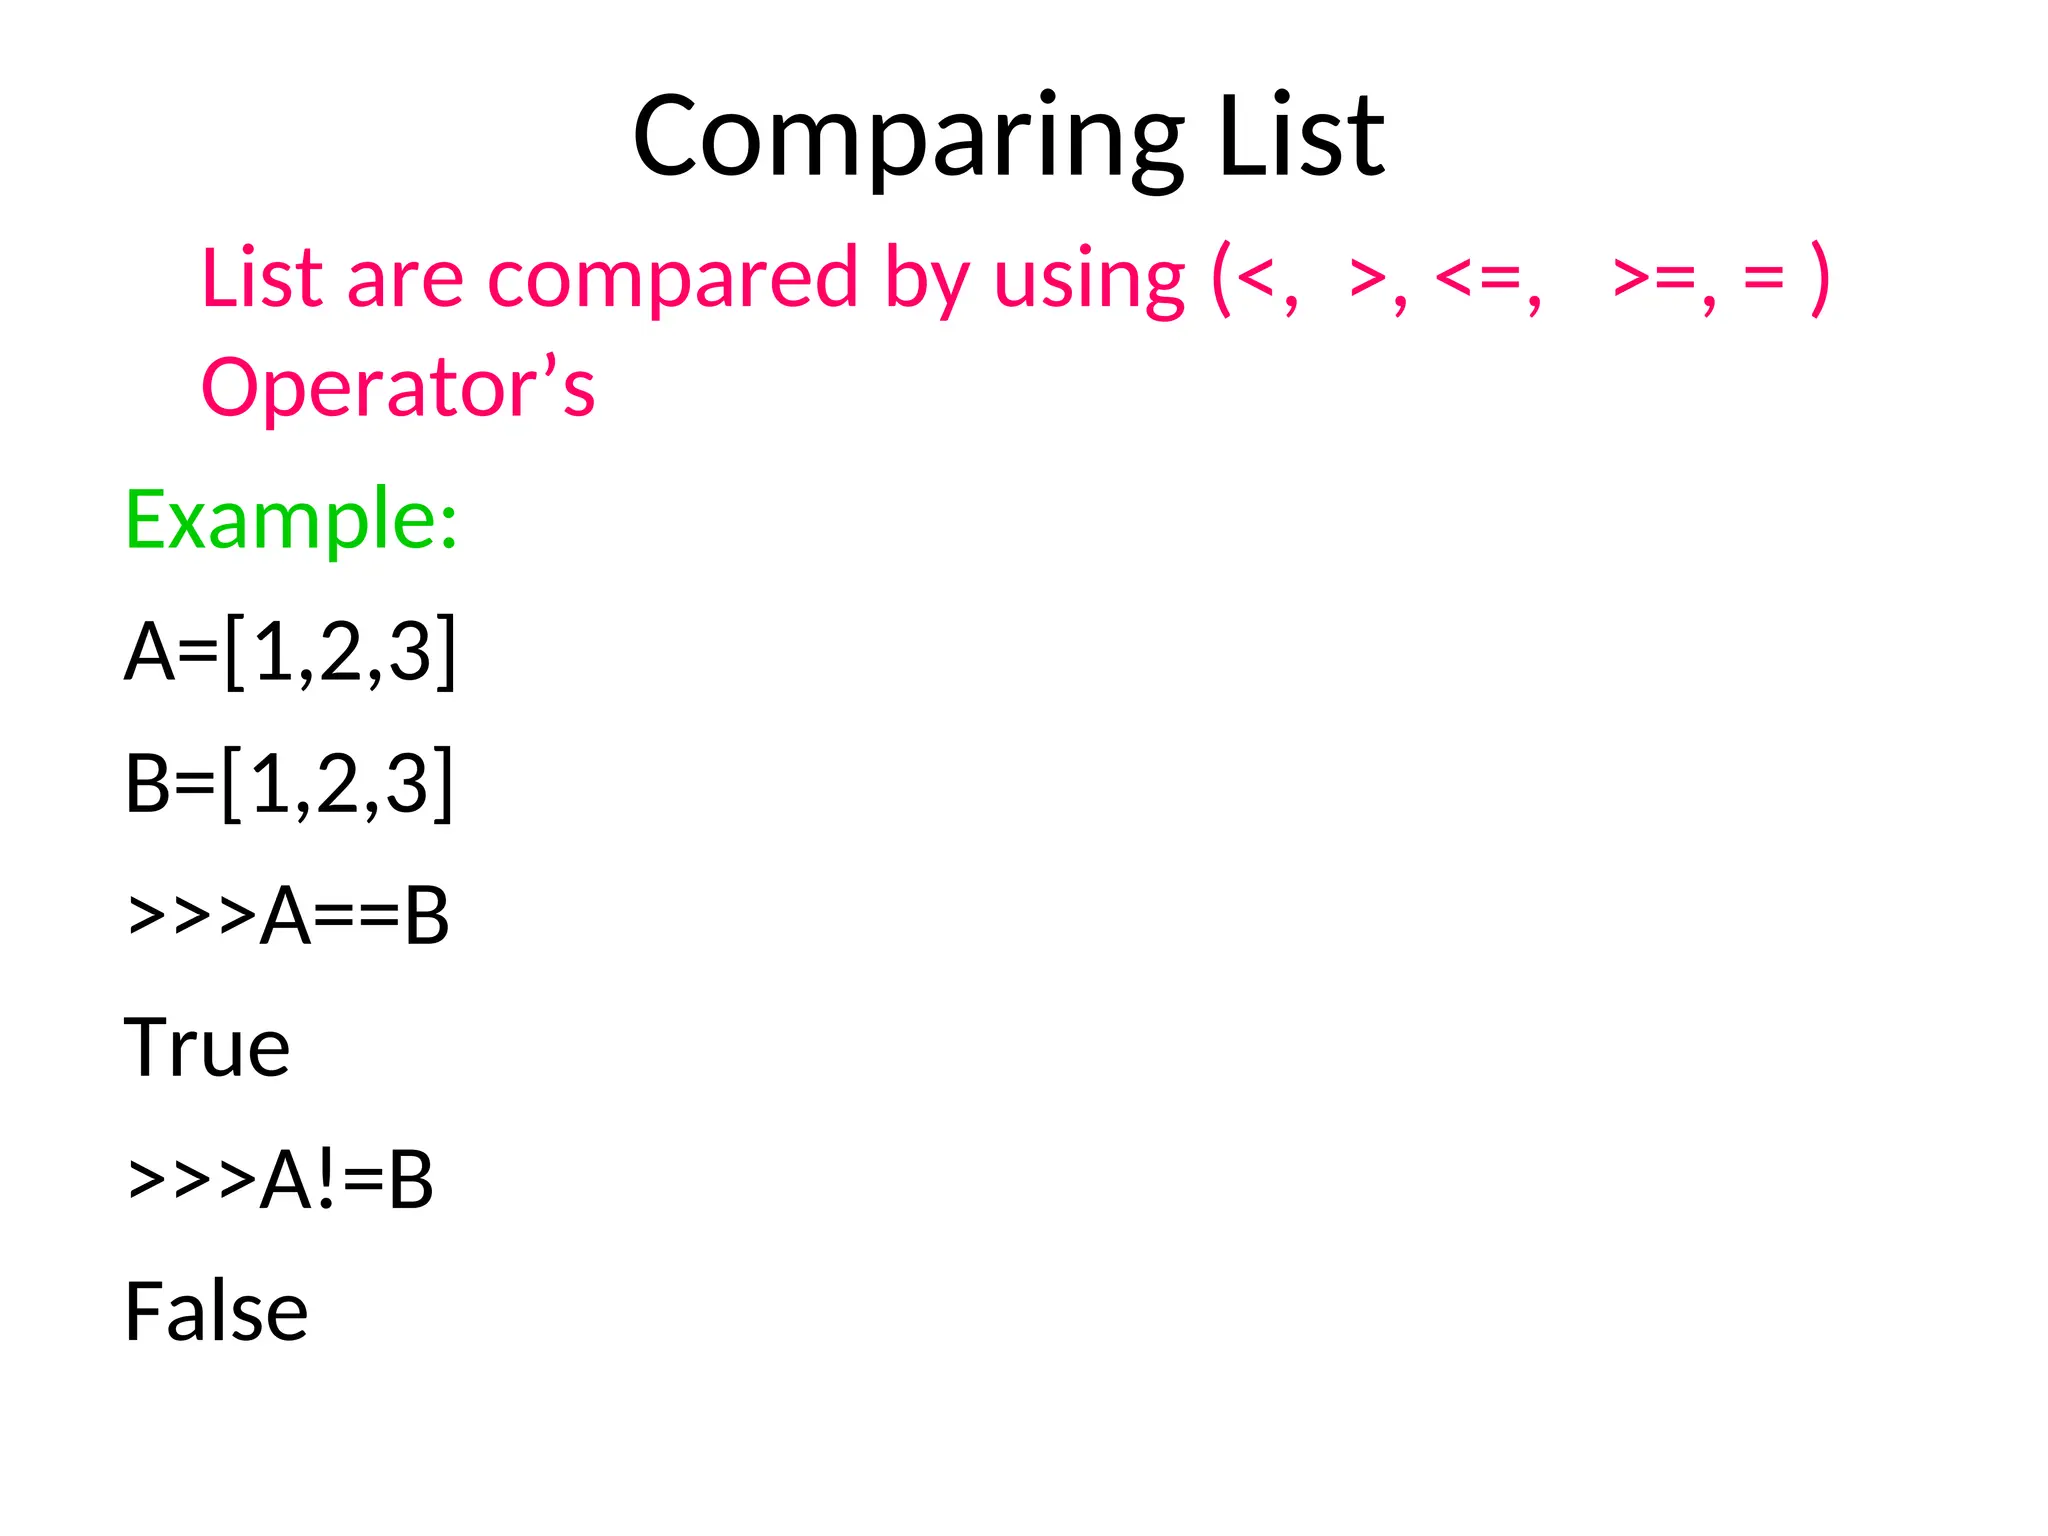
Task: Click the pink 'List are compared by using' line
Action: click(1015, 280)
